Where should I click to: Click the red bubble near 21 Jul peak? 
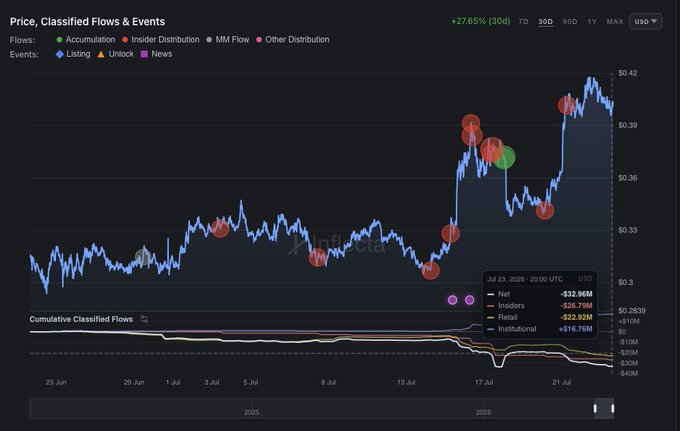(x=567, y=105)
